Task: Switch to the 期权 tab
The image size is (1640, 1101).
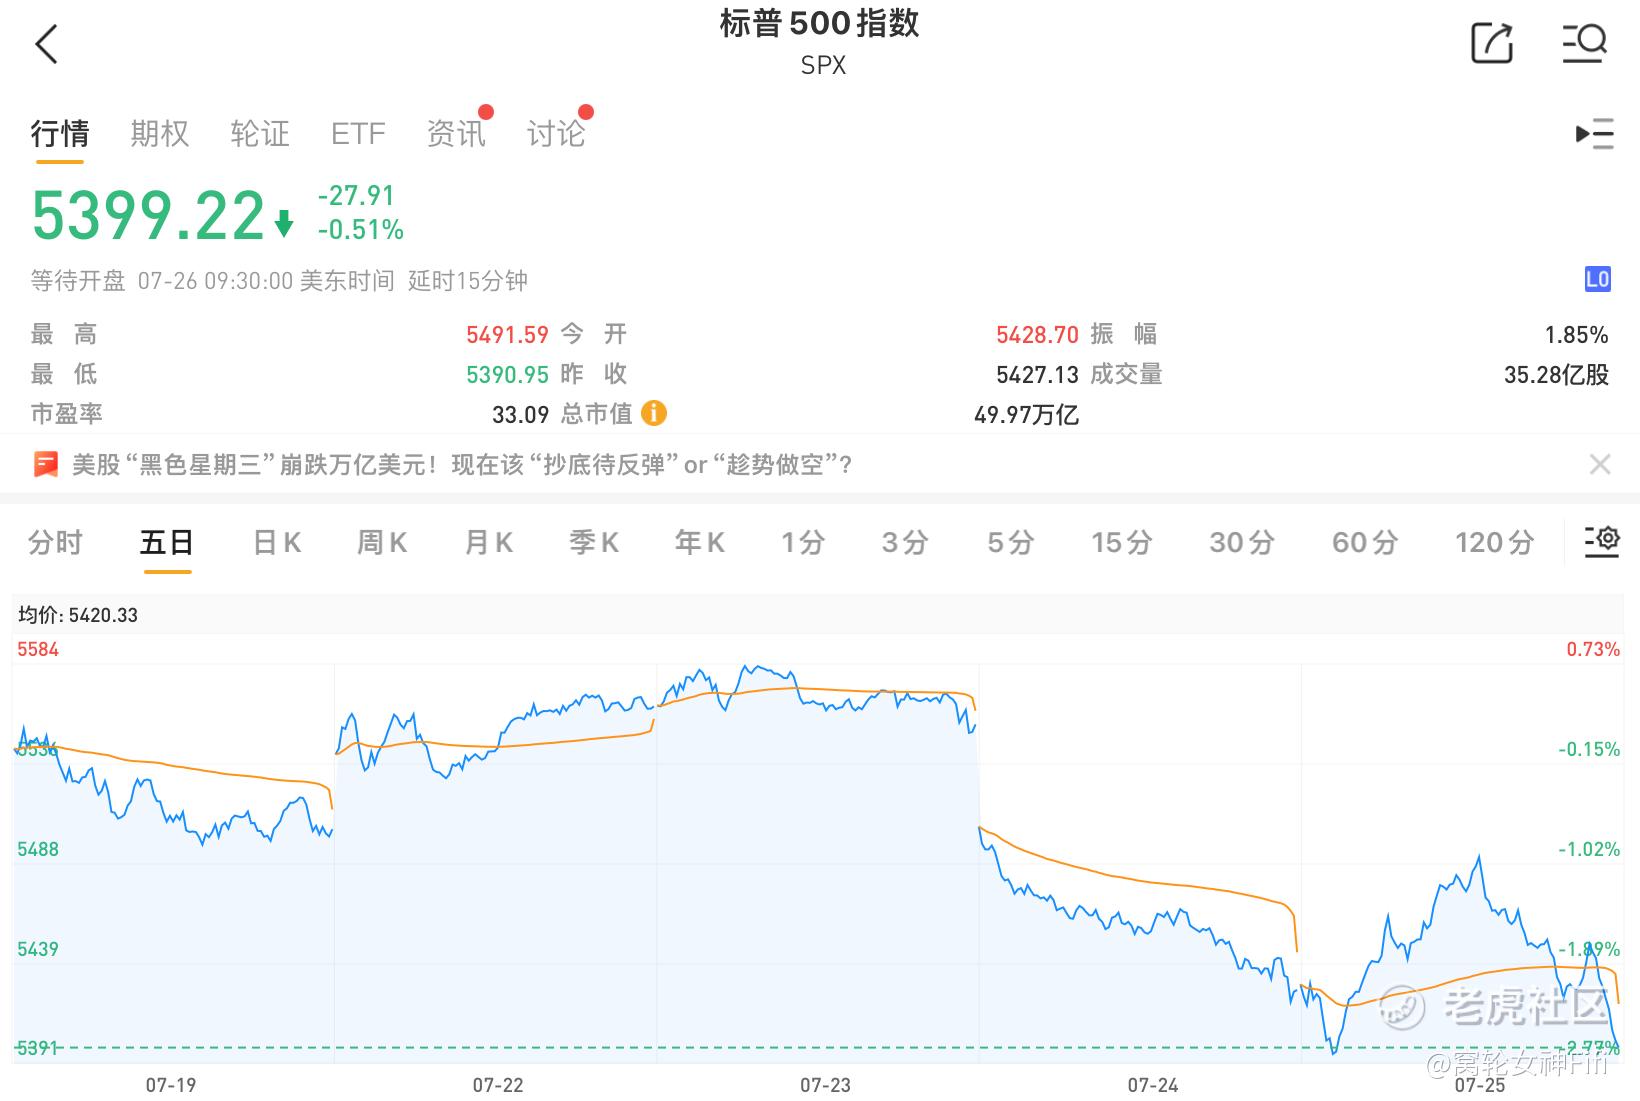Action: [160, 133]
